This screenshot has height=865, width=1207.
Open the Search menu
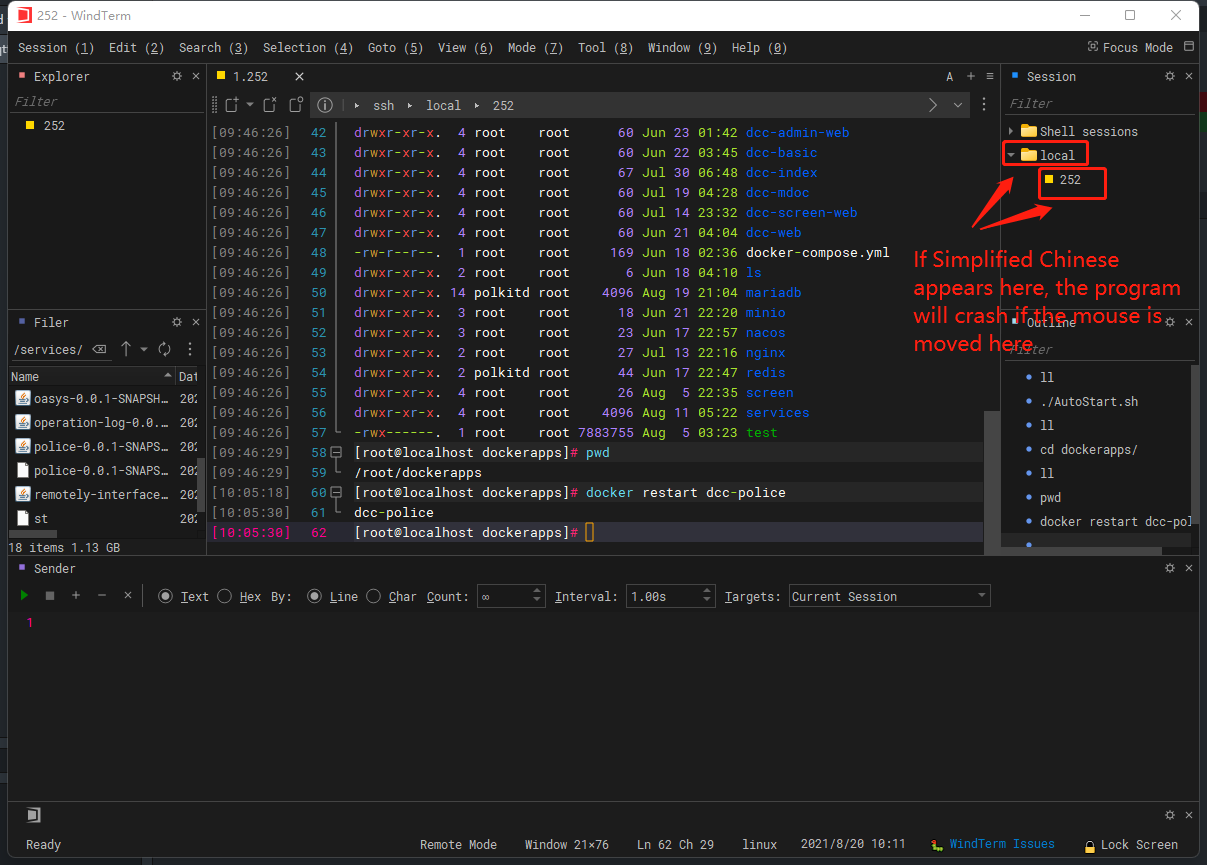213,47
